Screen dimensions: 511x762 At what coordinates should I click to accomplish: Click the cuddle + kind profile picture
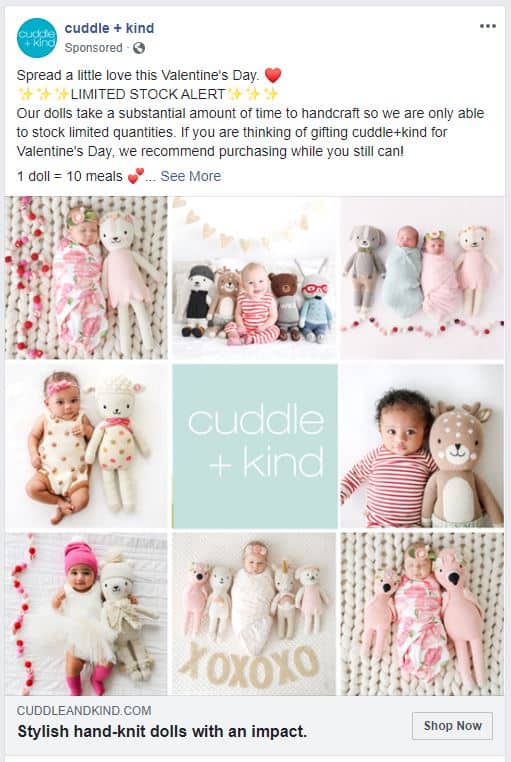pos(36,37)
